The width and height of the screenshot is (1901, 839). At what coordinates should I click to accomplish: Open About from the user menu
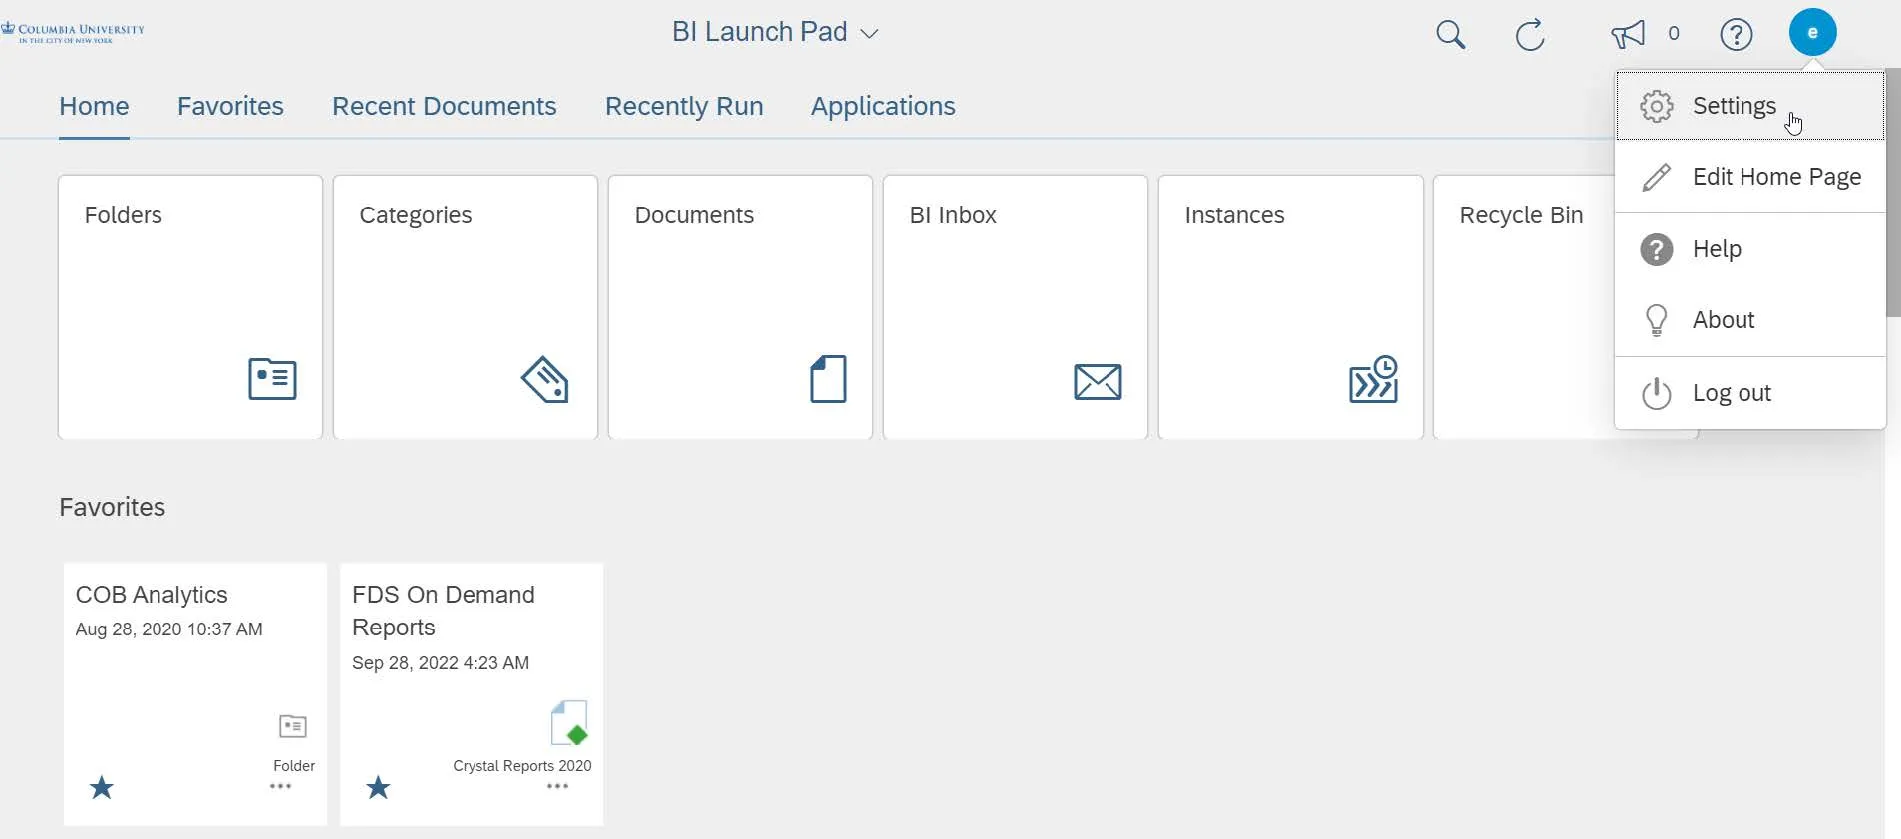tap(1750, 320)
